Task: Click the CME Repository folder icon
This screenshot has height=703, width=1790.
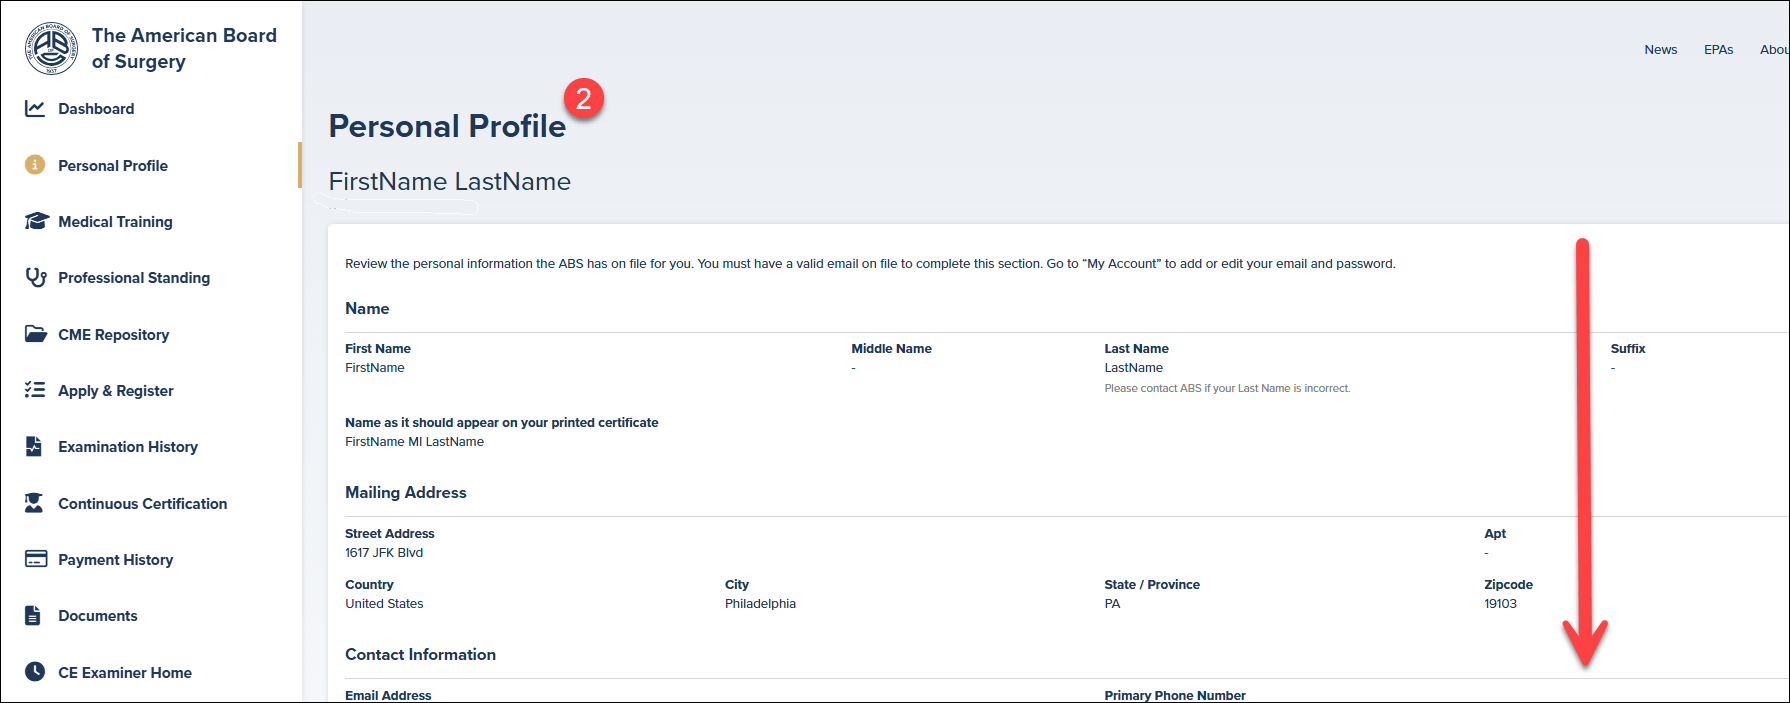Action: coord(36,334)
